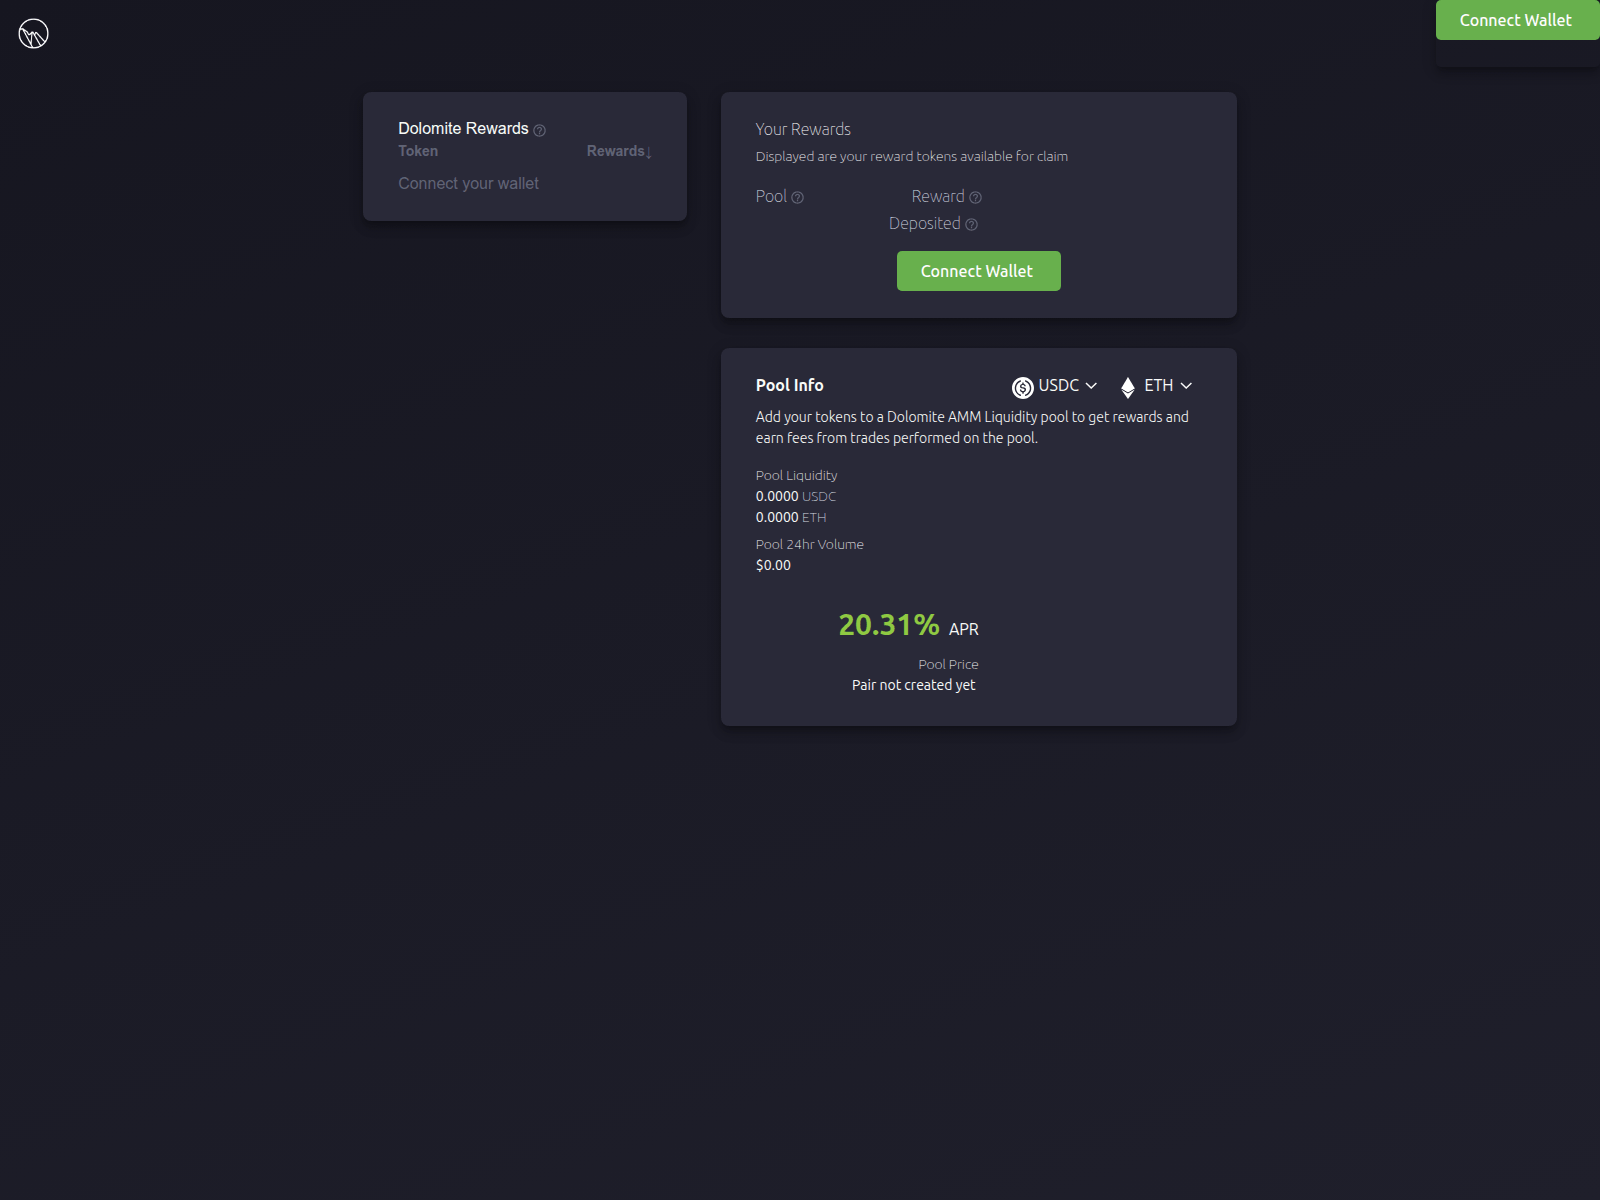Click the Dolomite Rewards title

pyautogui.click(x=463, y=128)
